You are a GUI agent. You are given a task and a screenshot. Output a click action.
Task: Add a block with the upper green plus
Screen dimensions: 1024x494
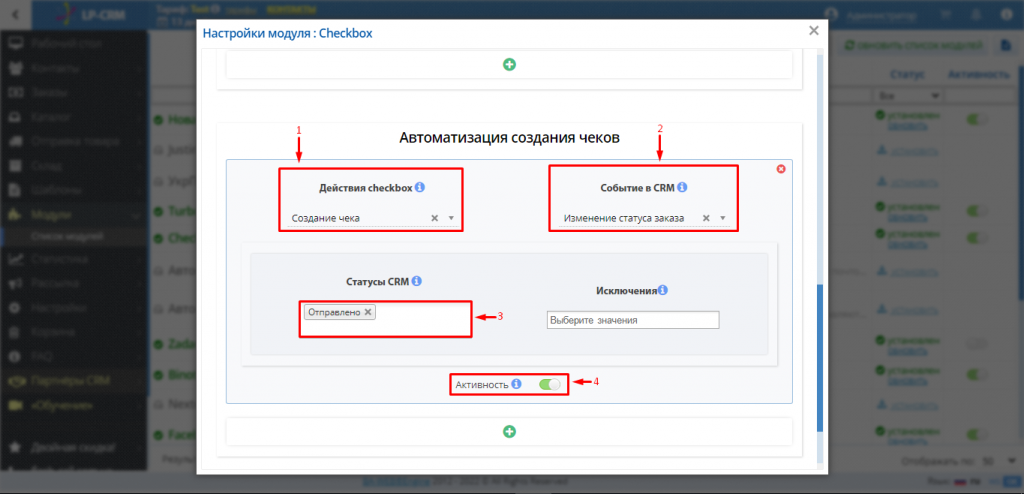coord(509,64)
